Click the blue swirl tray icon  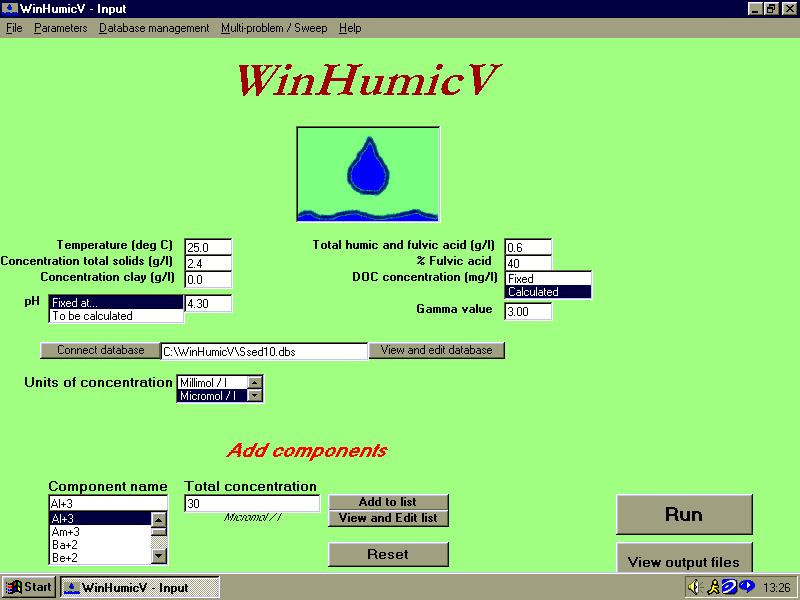[728, 587]
